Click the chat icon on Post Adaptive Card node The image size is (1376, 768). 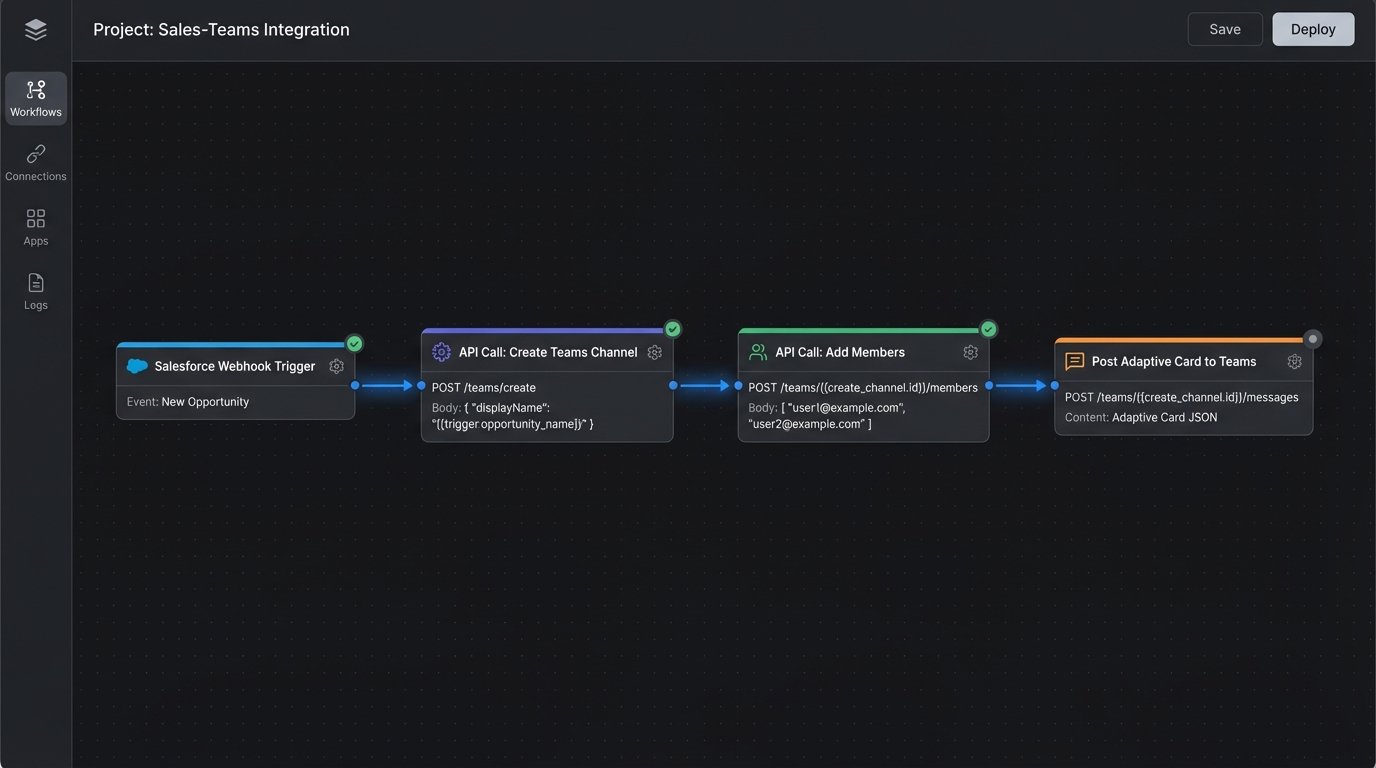(x=1073, y=361)
